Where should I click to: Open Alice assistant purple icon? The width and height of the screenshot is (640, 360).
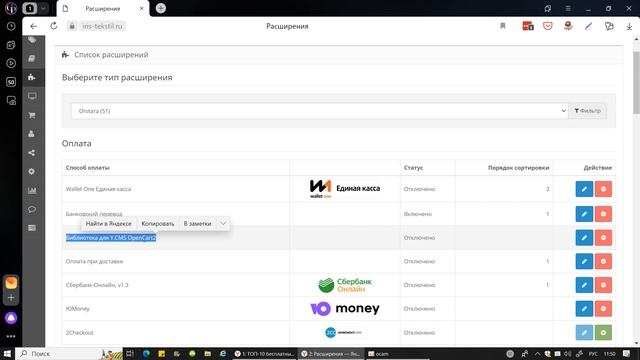[11, 318]
